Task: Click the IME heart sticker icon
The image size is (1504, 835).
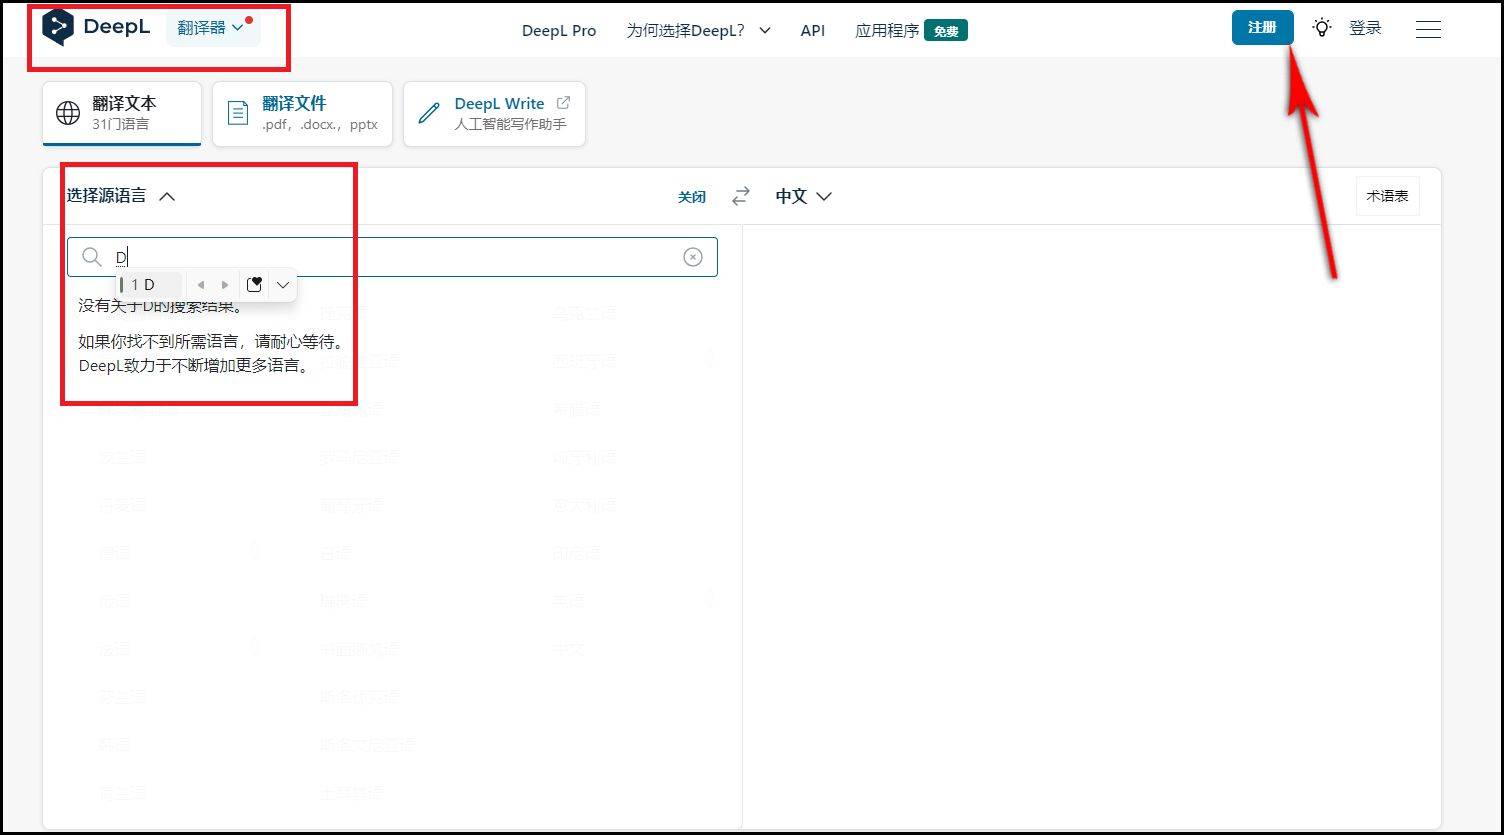Action: point(254,285)
